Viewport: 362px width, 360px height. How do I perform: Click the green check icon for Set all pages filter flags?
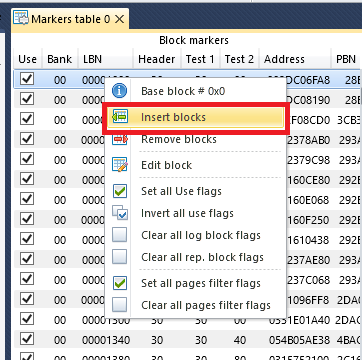click(119, 283)
